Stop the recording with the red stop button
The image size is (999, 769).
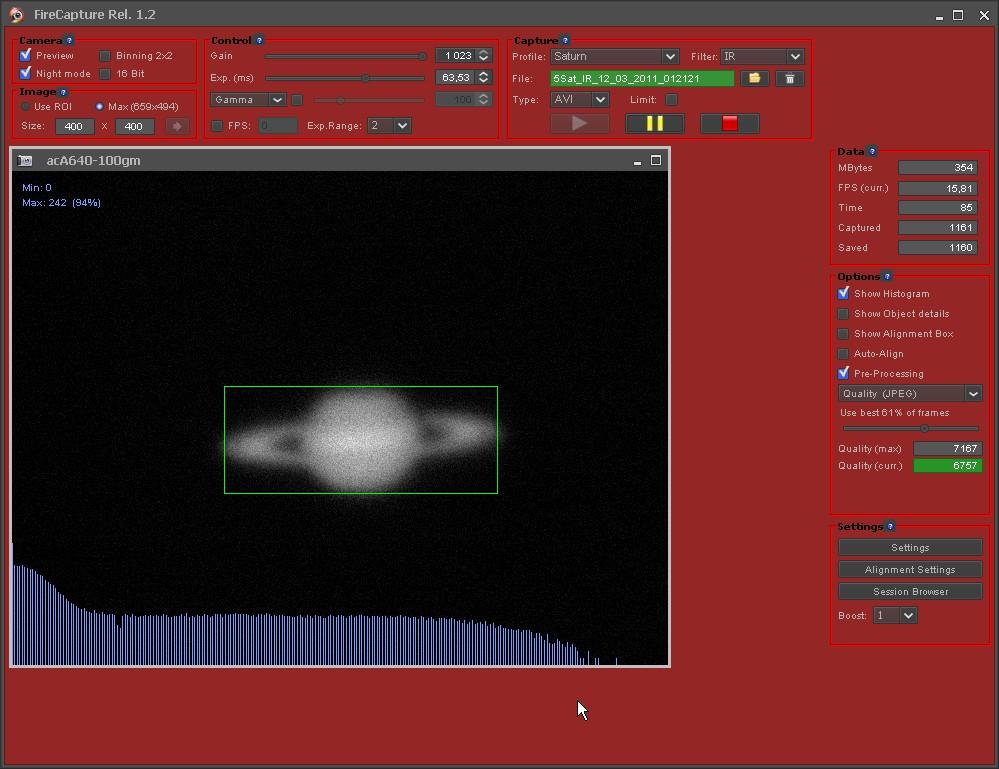point(729,123)
